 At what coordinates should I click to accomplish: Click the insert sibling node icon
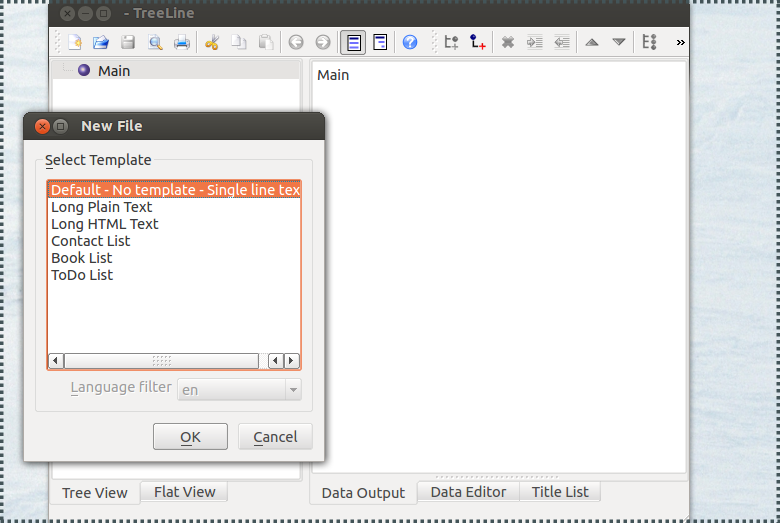(451, 42)
